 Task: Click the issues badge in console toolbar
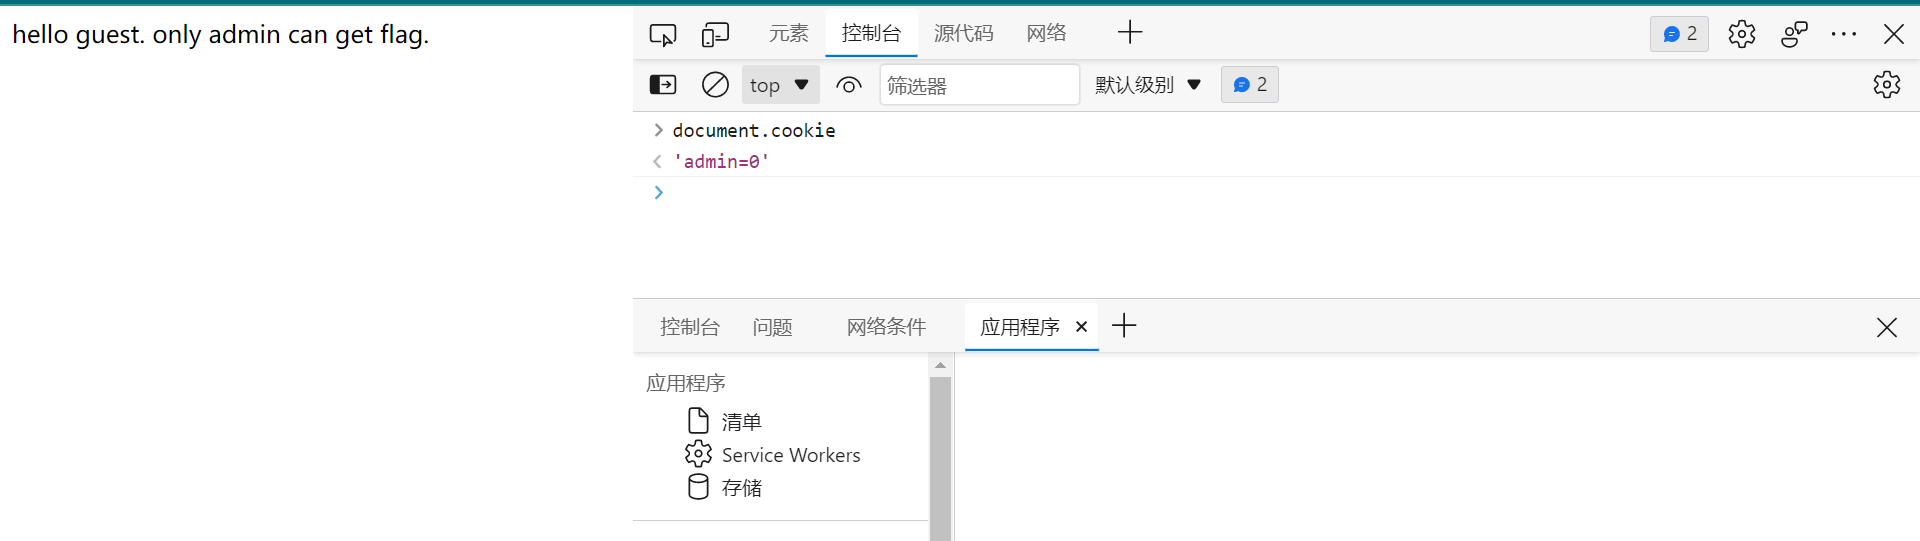[x=1249, y=85]
